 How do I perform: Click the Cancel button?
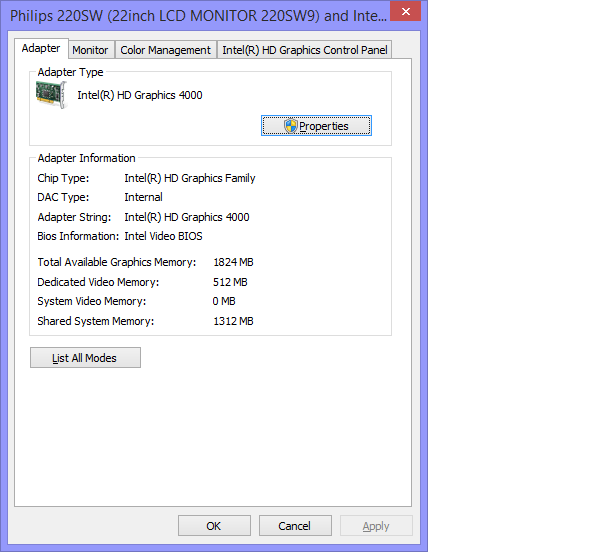pyautogui.click(x=295, y=526)
